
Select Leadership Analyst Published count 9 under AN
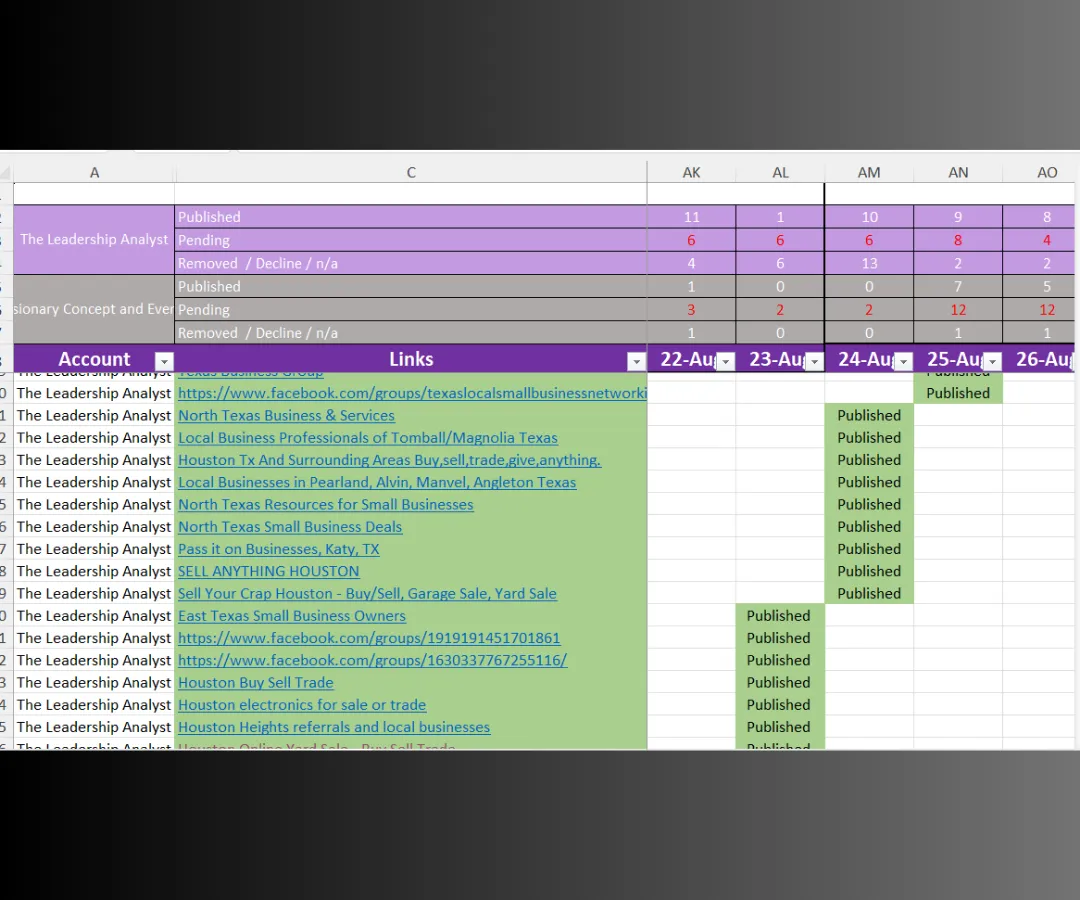958,217
